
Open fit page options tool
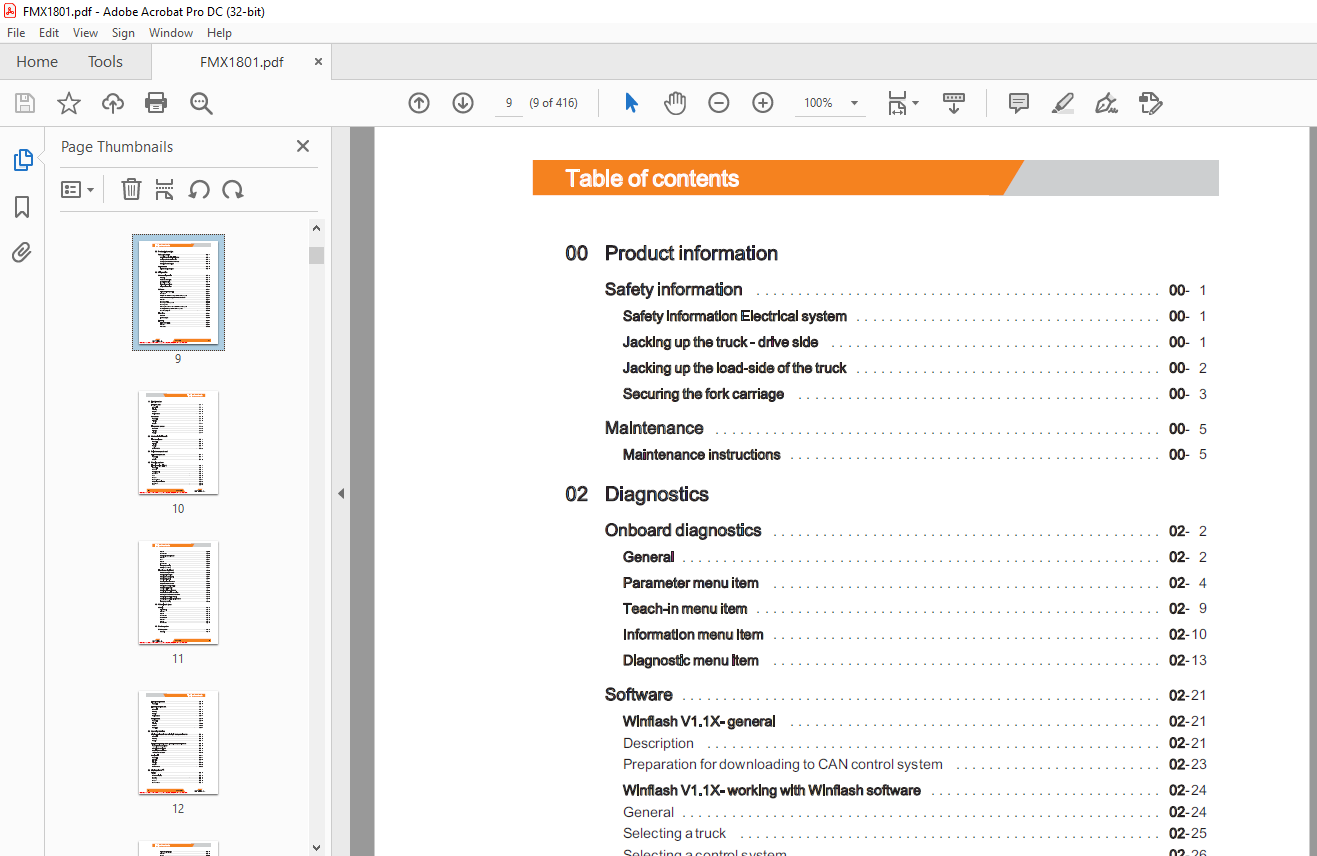(903, 103)
